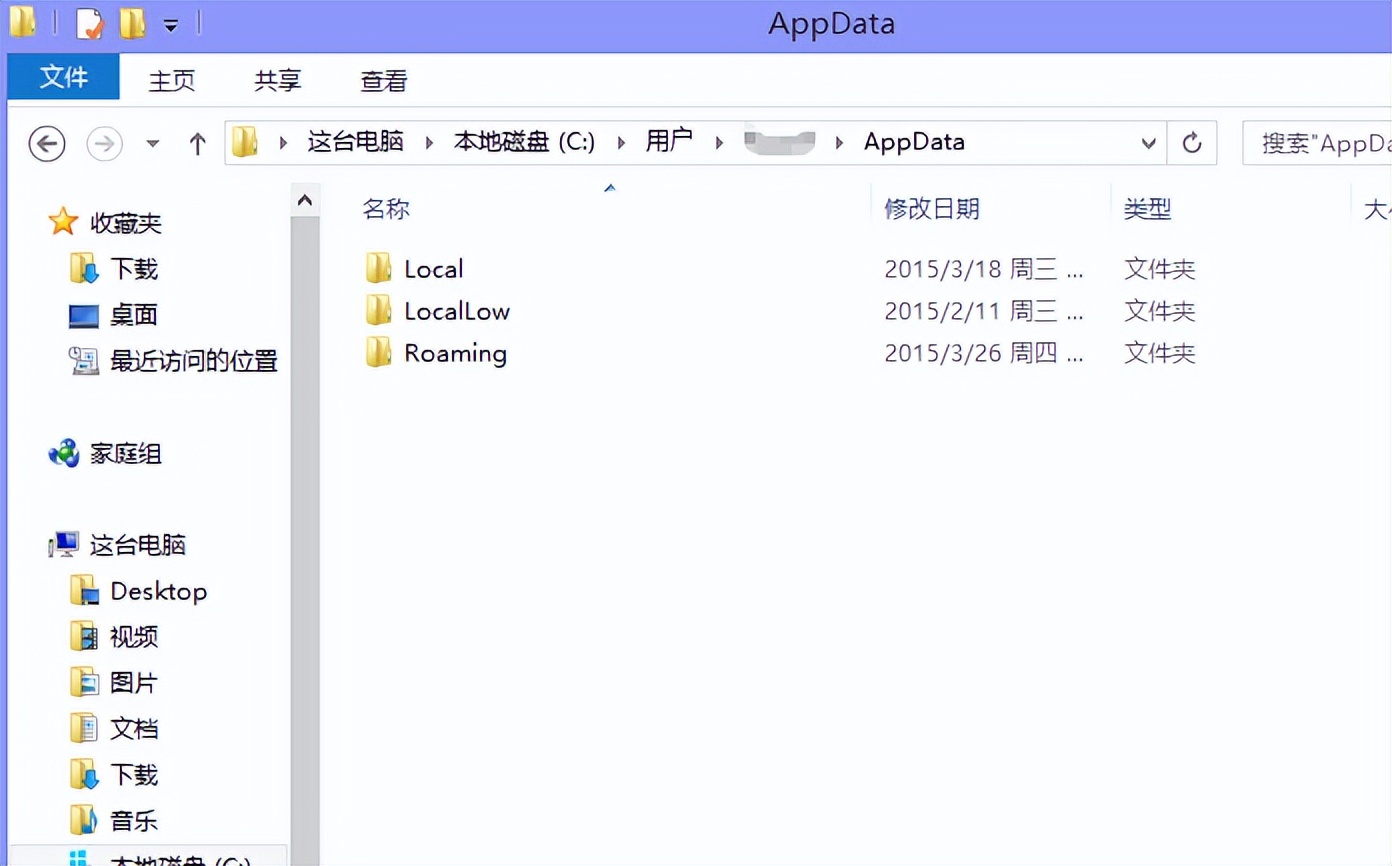
Task: Open the quick access toolbar customize dropdown
Action: pyautogui.click(x=171, y=25)
